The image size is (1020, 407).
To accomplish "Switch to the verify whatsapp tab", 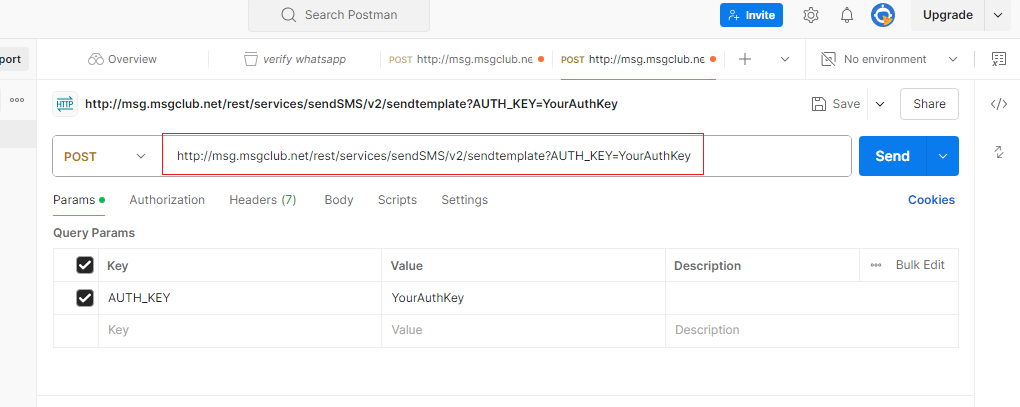I will point(295,59).
